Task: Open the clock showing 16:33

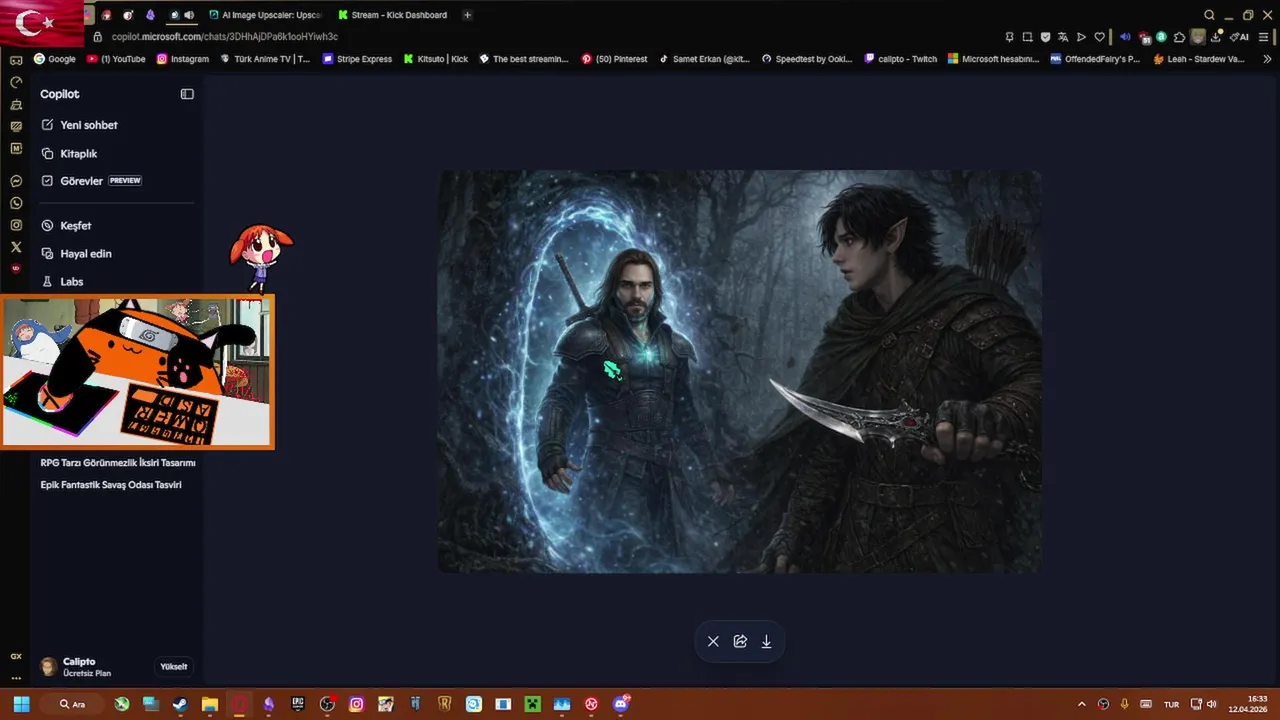Action: click(x=1248, y=704)
